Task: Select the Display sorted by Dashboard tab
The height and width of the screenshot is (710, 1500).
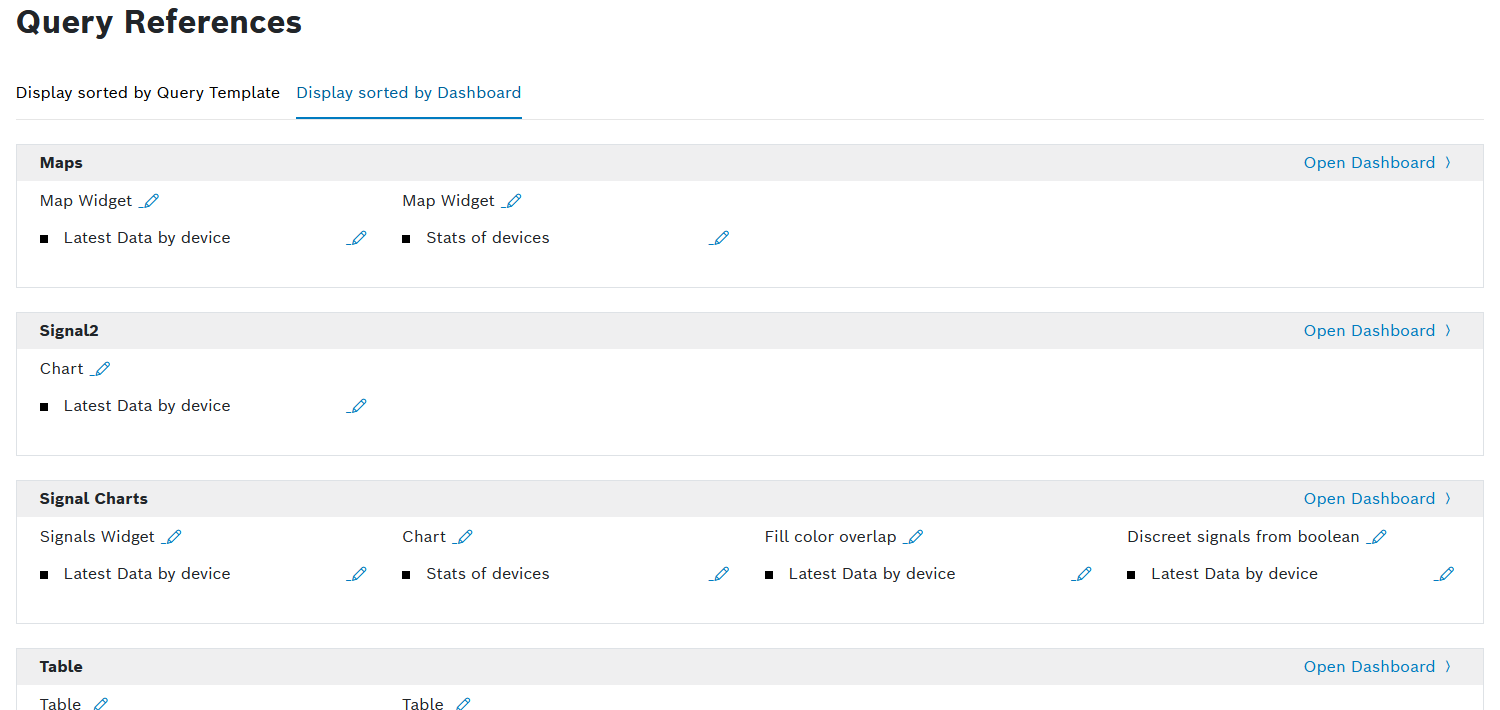Action: click(408, 93)
